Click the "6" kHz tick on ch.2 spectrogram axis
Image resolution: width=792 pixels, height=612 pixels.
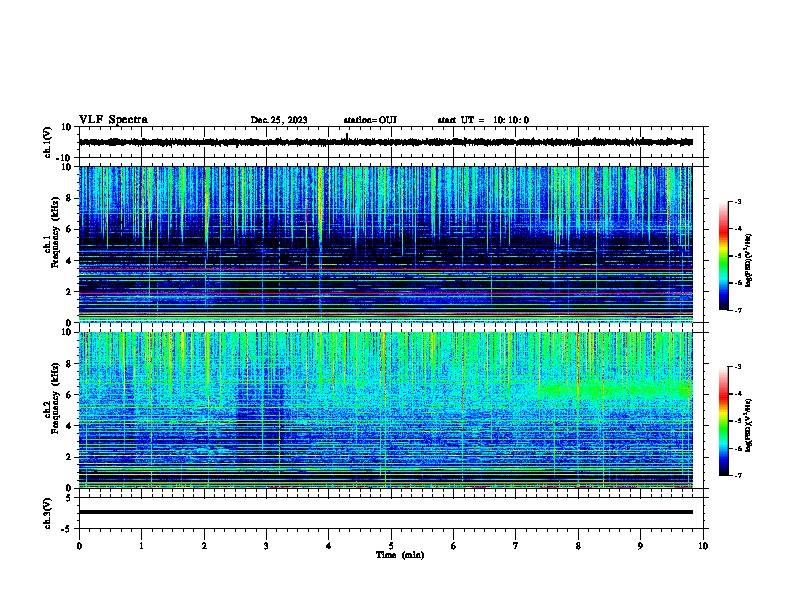(69, 395)
